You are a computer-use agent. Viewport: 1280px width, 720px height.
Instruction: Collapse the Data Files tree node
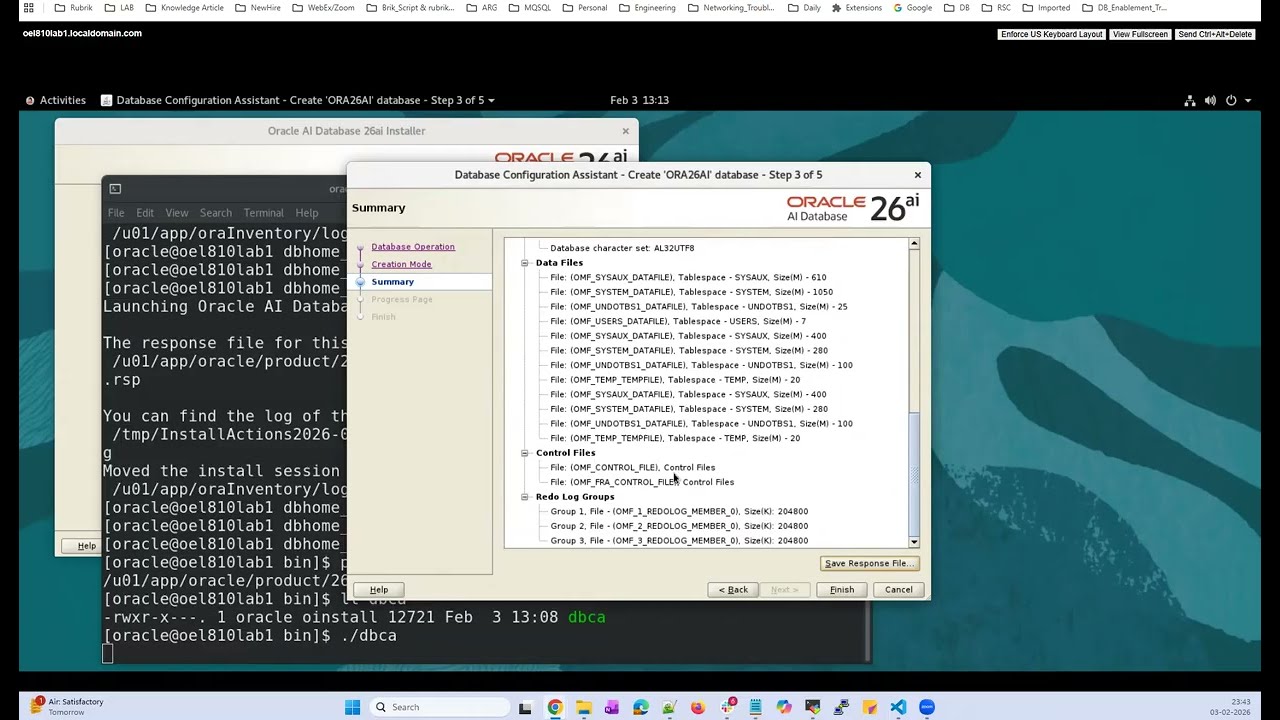click(x=524, y=263)
